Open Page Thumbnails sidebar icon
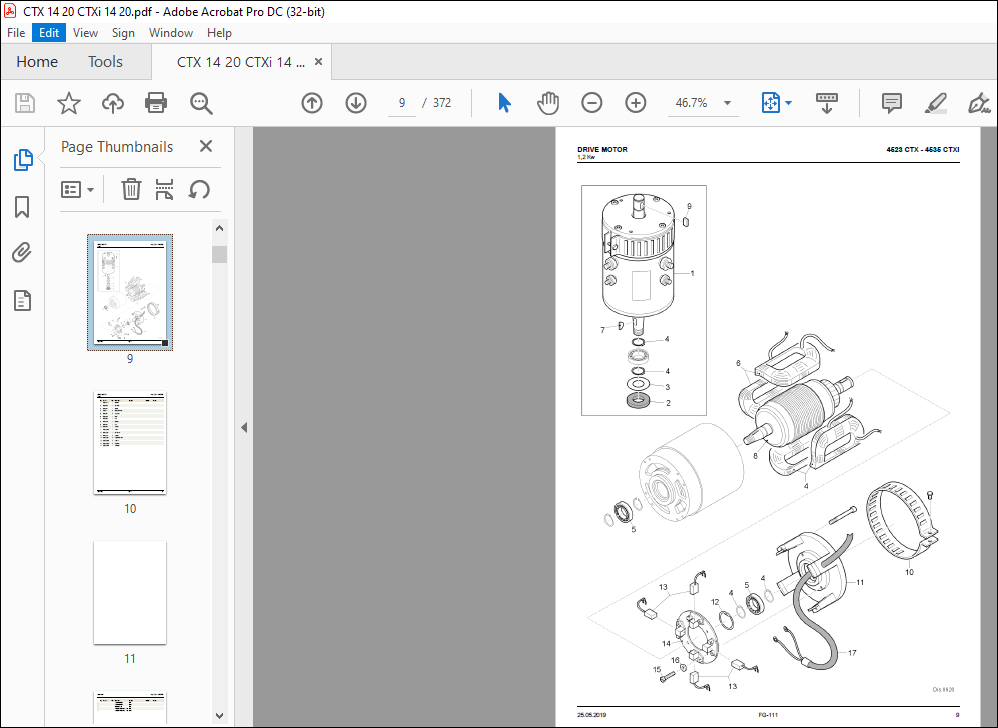Image resolution: width=998 pixels, height=728 pixels. (23, 160)
